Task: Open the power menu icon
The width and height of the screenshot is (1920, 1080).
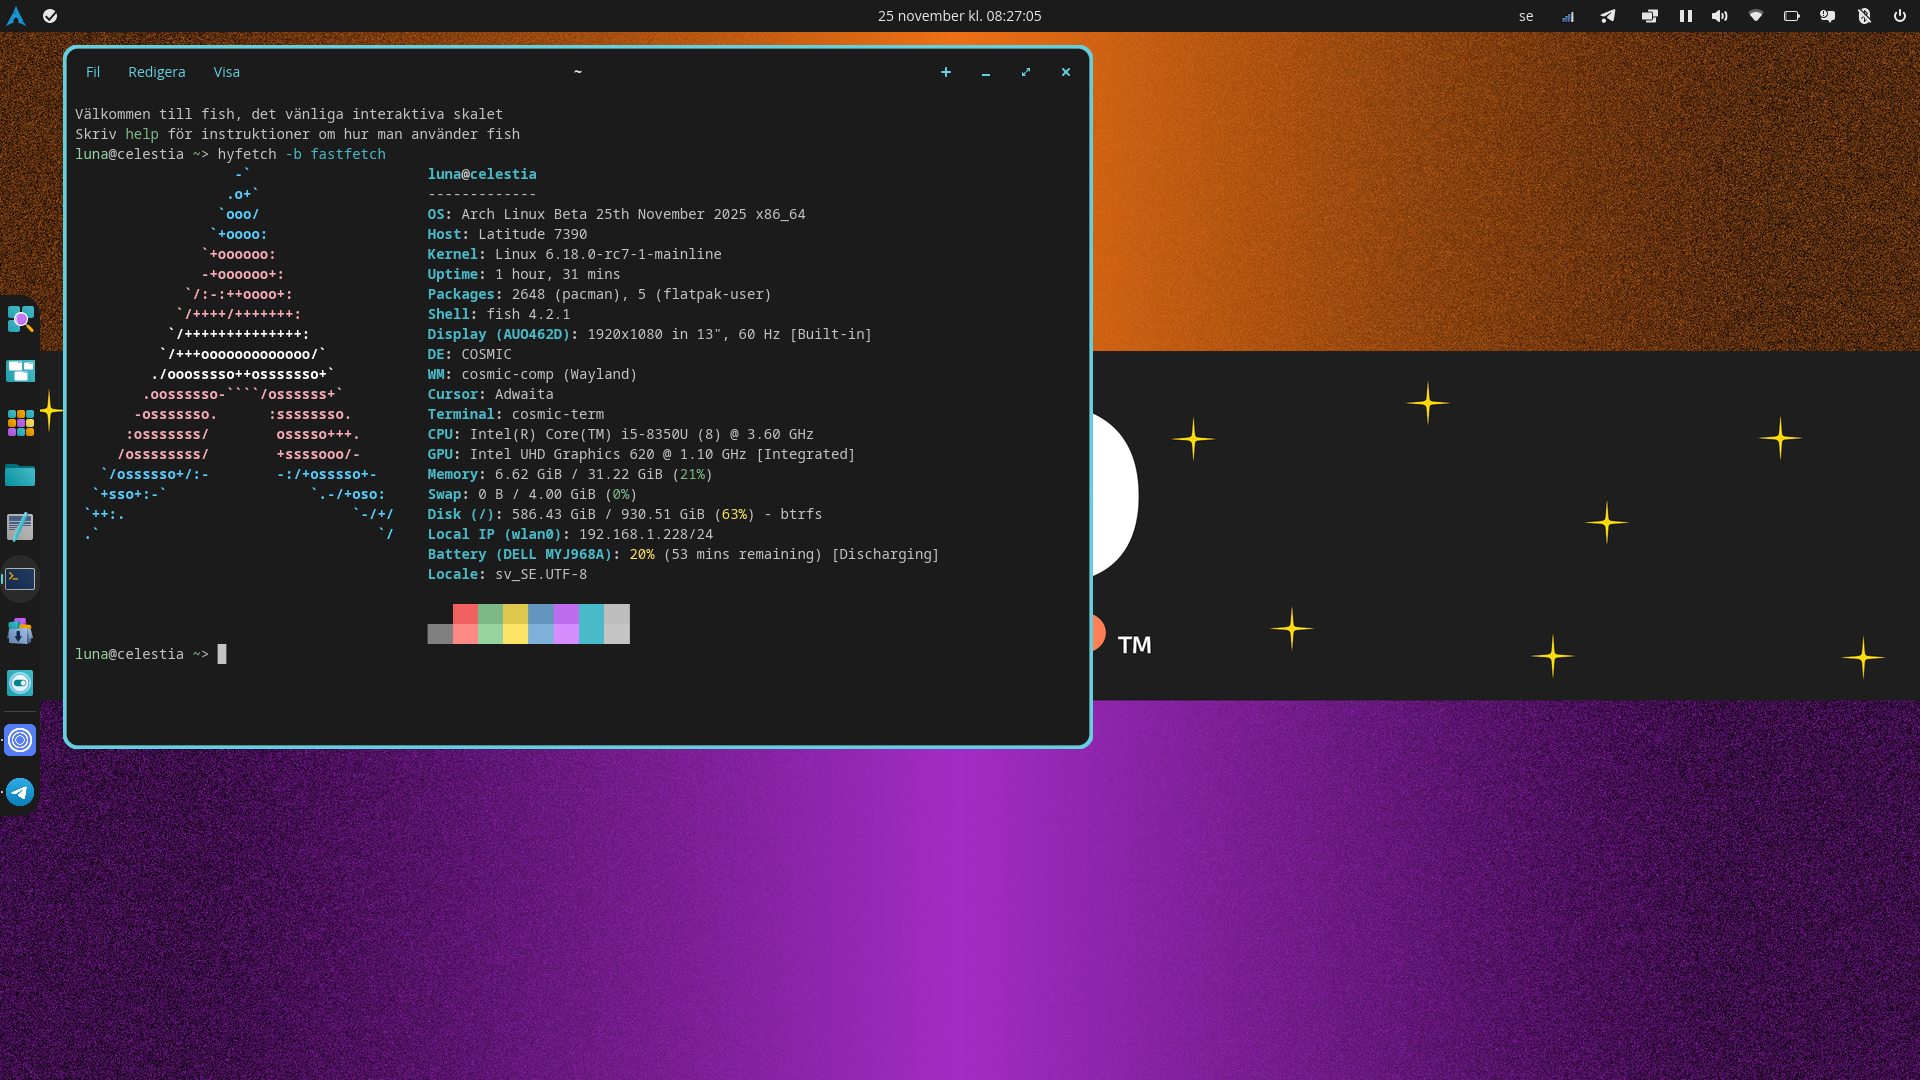Action: (x=1899, y=16)
